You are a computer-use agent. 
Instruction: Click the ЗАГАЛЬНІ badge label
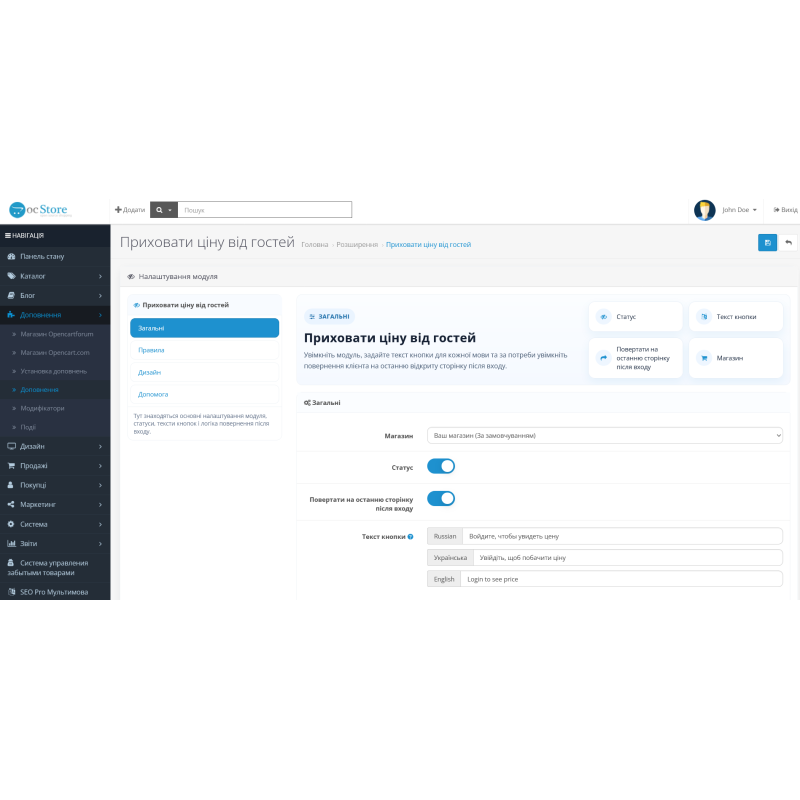click(329, 317)
